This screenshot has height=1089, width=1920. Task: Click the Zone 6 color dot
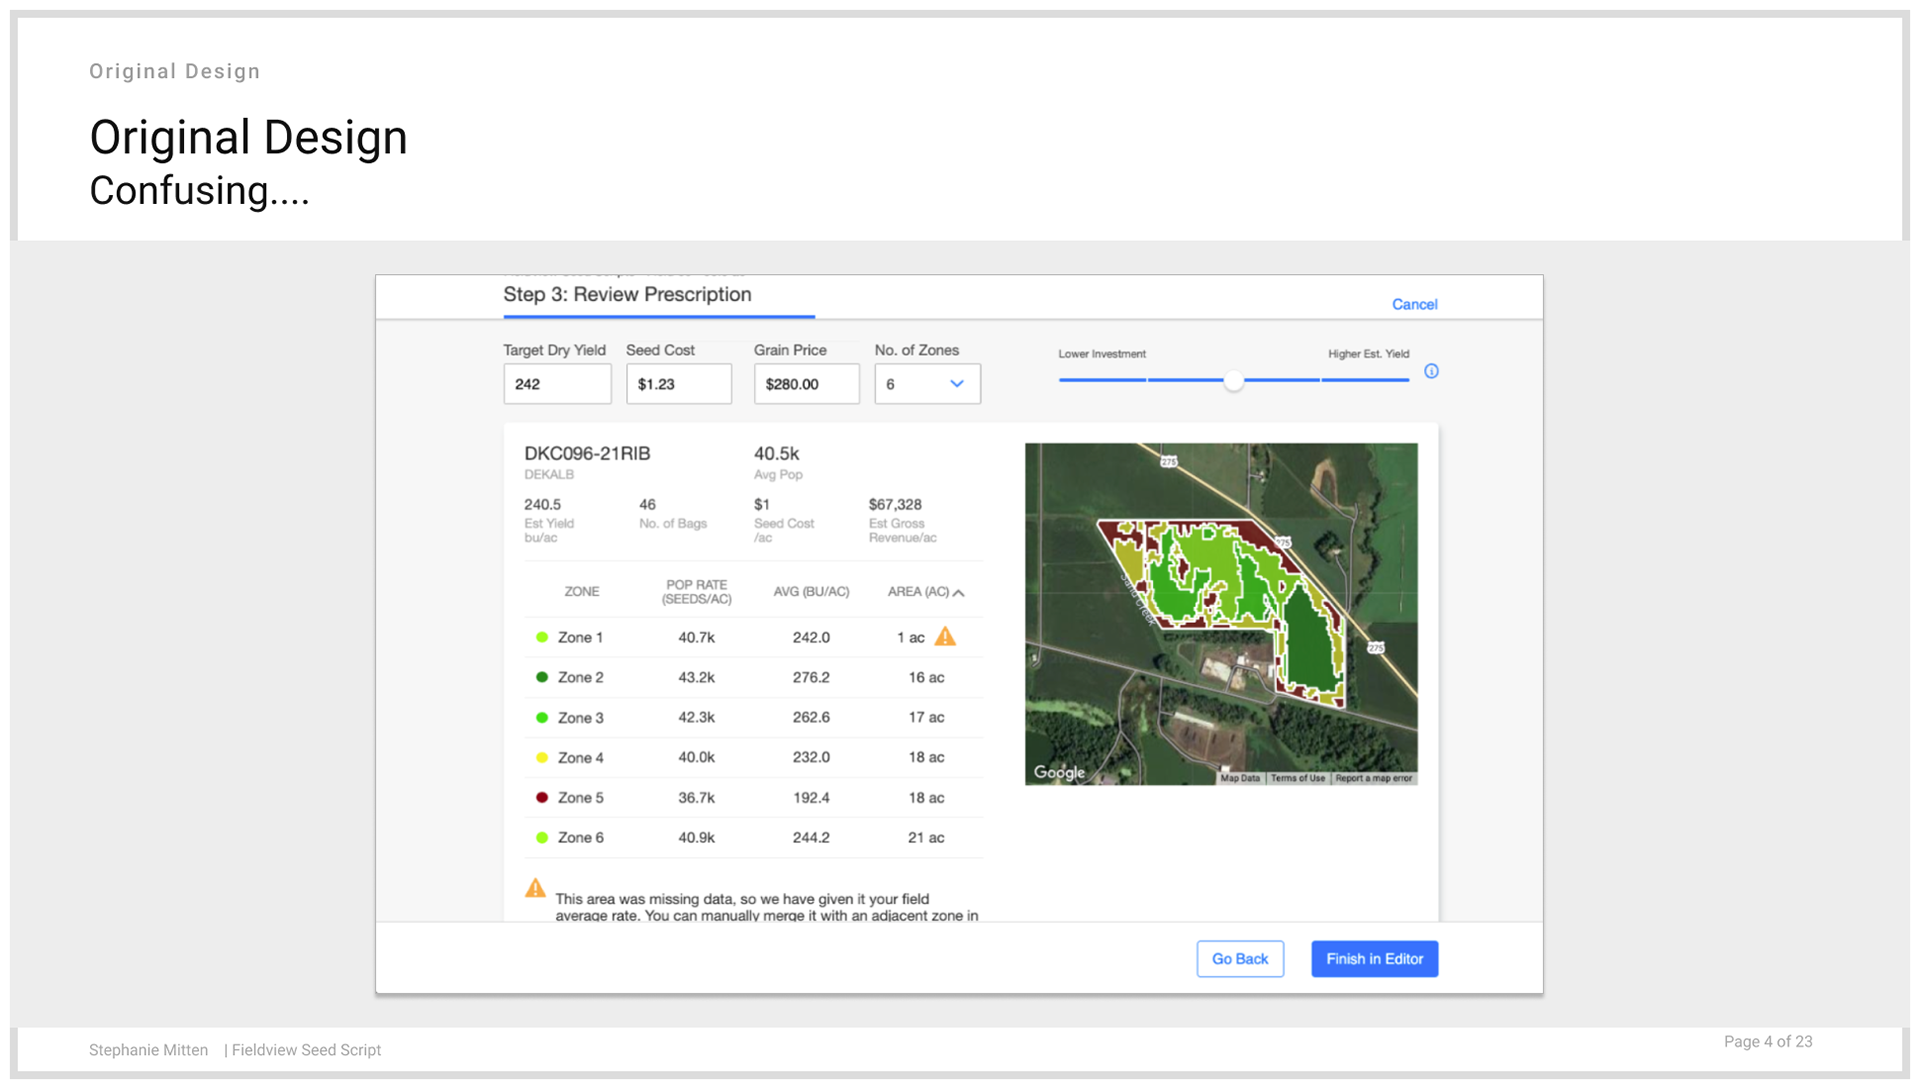[542, 837]
